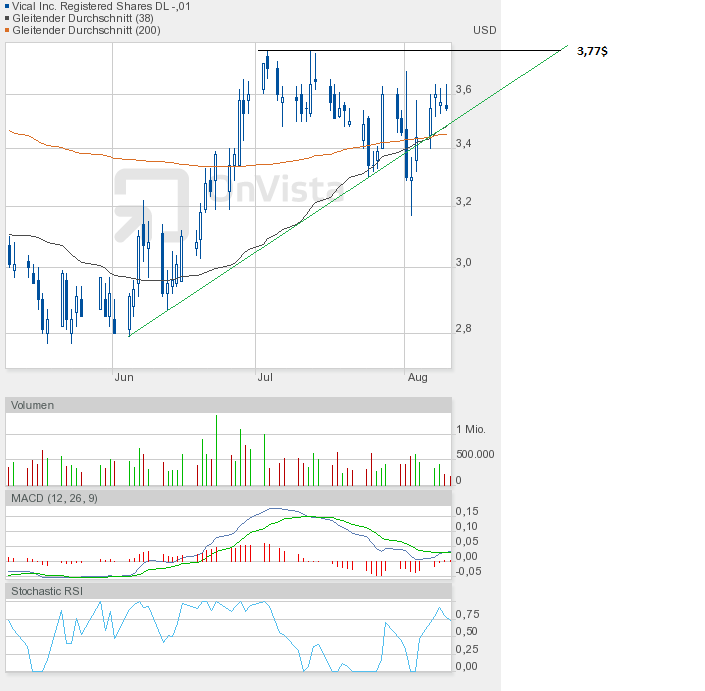
Task: Click the 'Stochastic RSI' panel header
Action: click(x=228, y=591)
